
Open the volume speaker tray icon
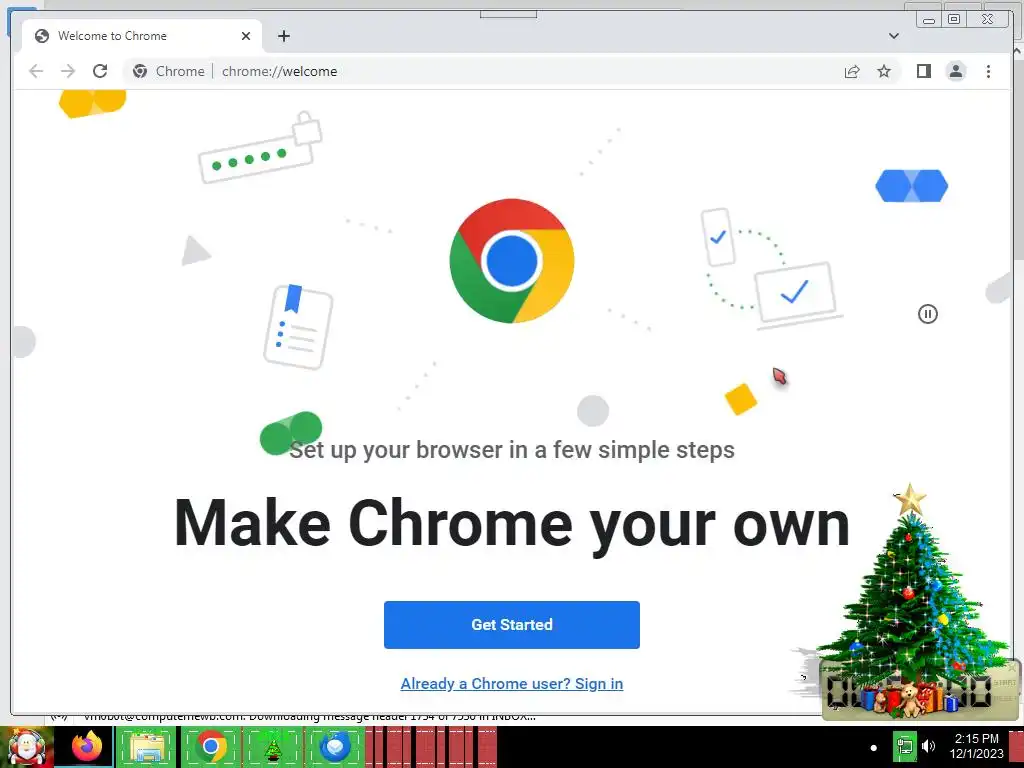(928, 746)
